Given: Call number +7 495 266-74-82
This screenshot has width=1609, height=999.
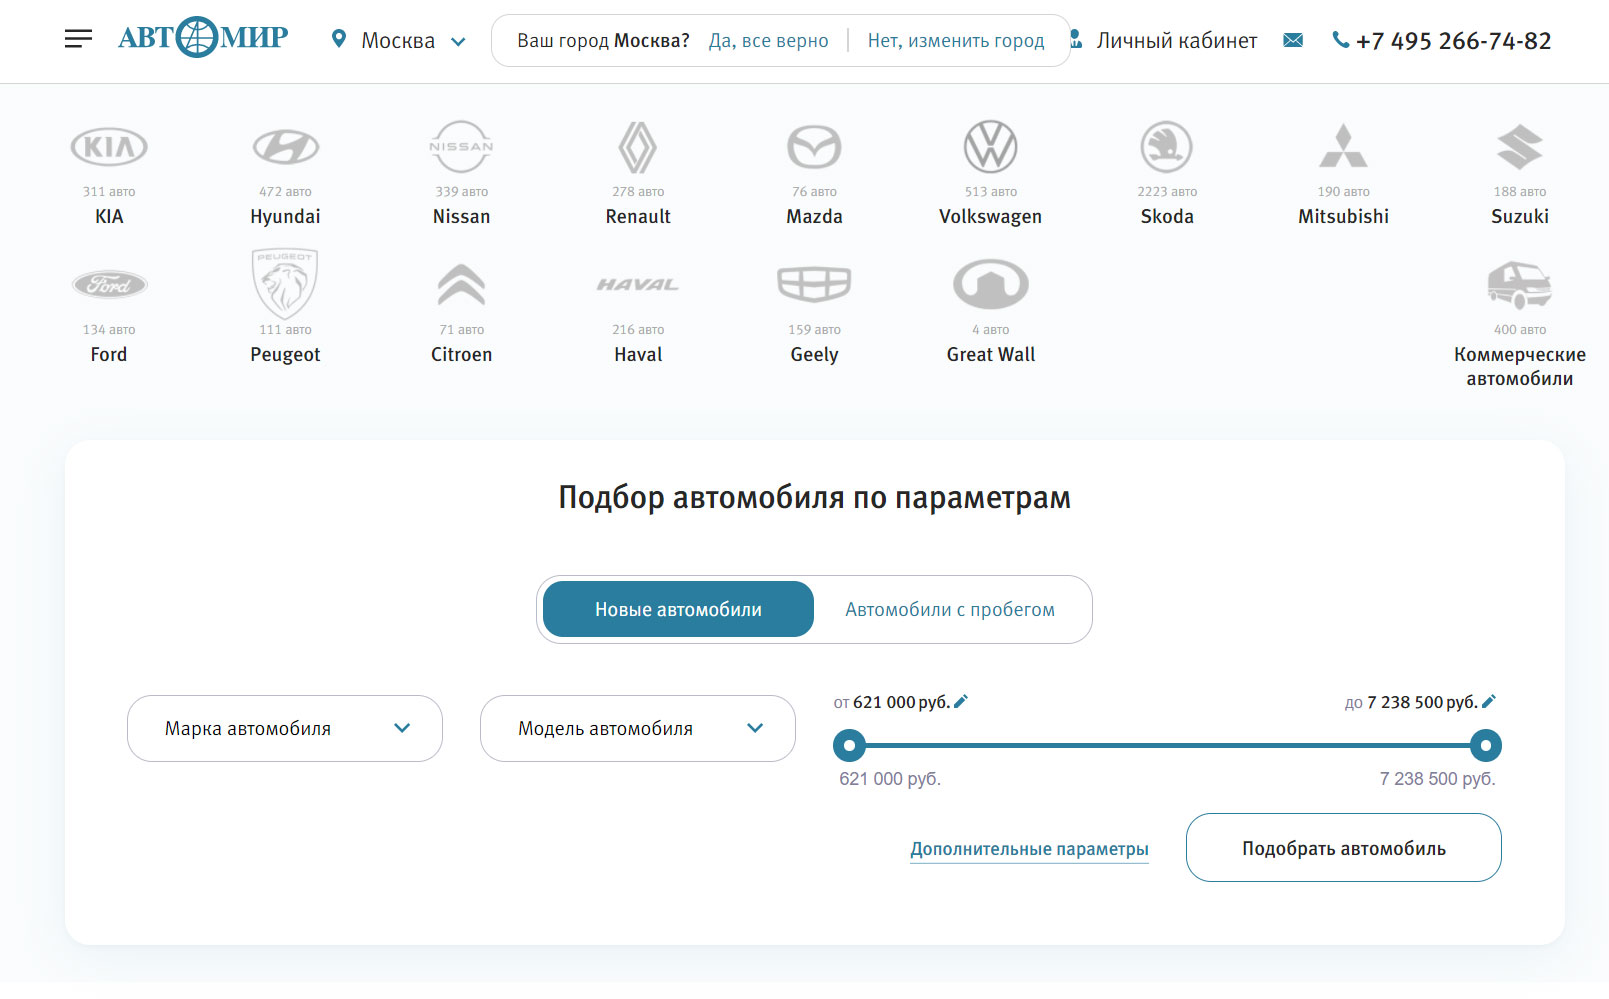Looking at the screenshot, I should click(1453, 41).
